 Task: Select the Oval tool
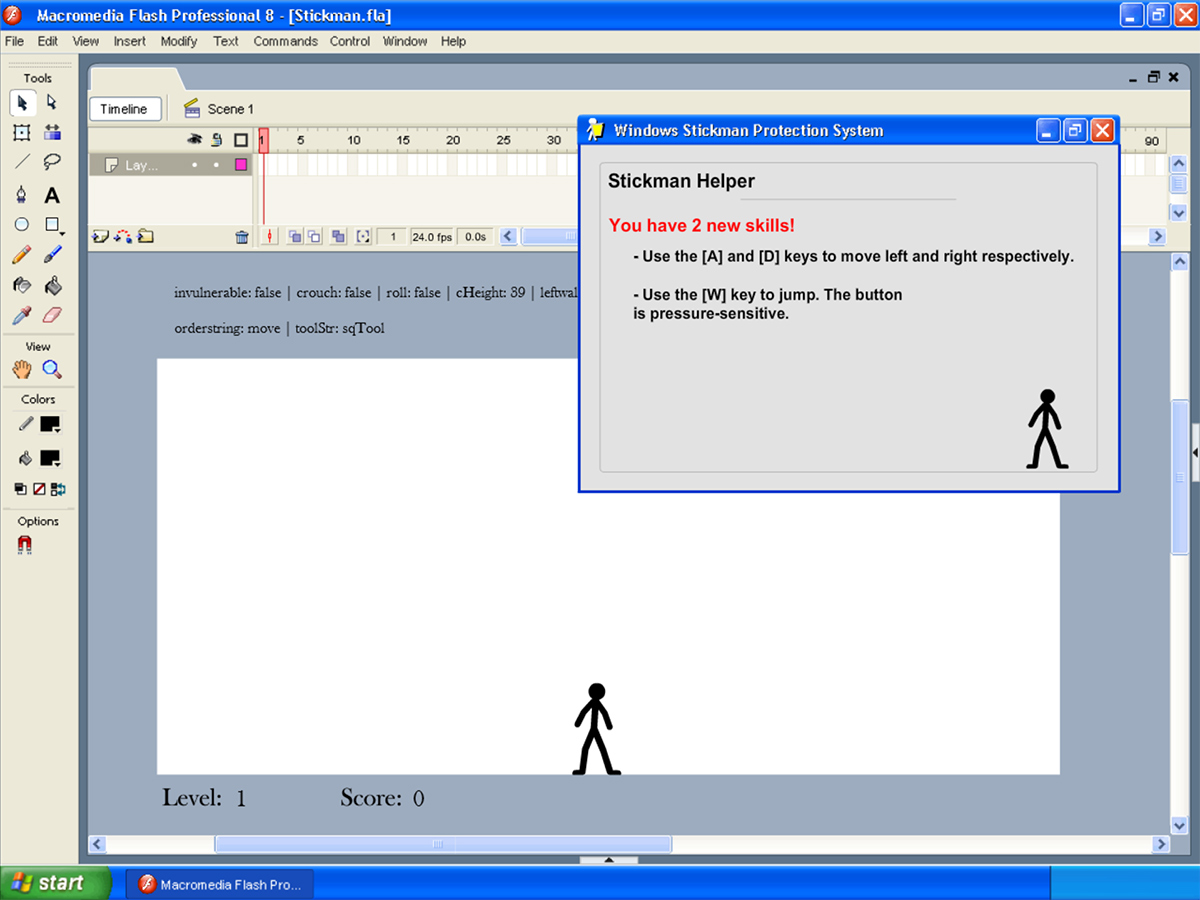tap(22, 225)
